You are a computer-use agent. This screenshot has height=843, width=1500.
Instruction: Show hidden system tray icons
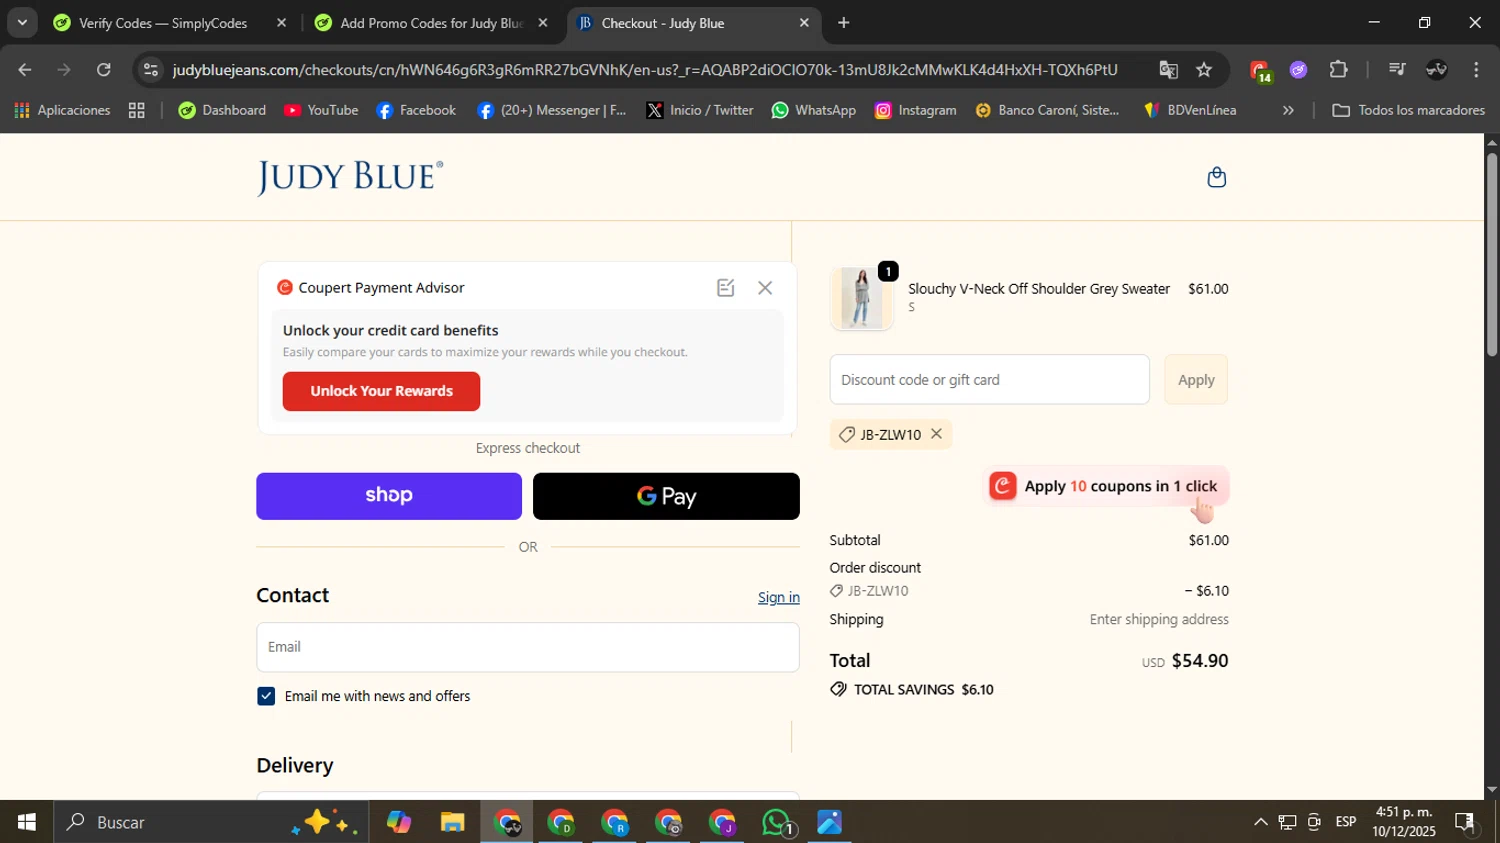click(x=1260, y=822)
